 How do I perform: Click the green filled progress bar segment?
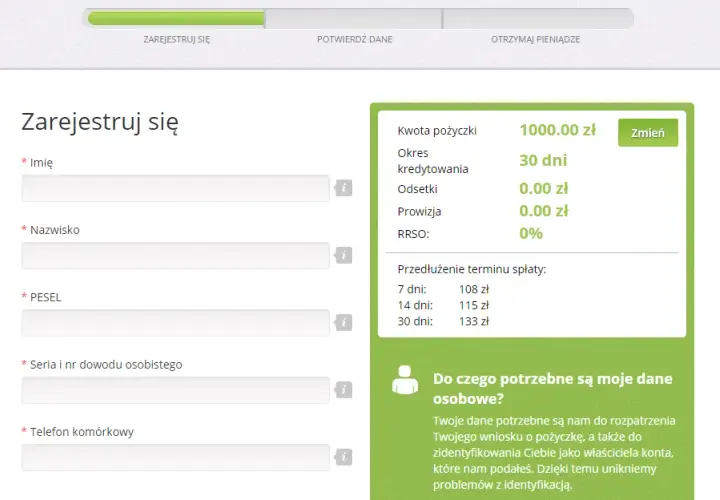[x=176, y=18]
